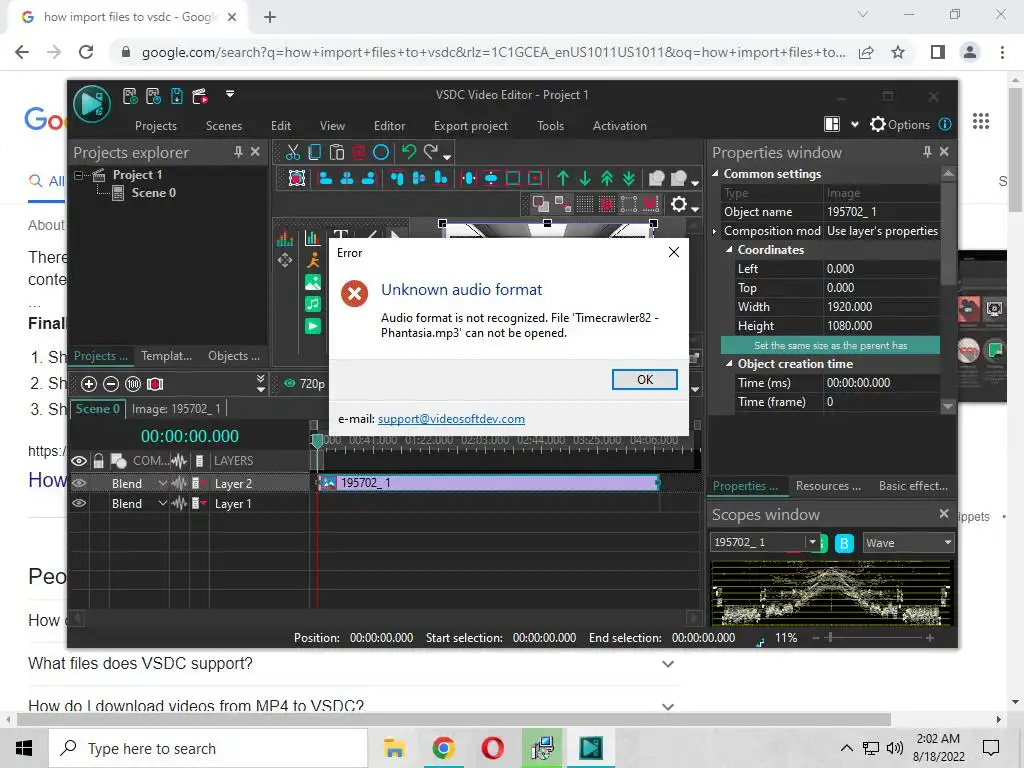Viewport: 1024px width, 768px height.
Task: Open the Tools menu
Action: coord(550,126)
